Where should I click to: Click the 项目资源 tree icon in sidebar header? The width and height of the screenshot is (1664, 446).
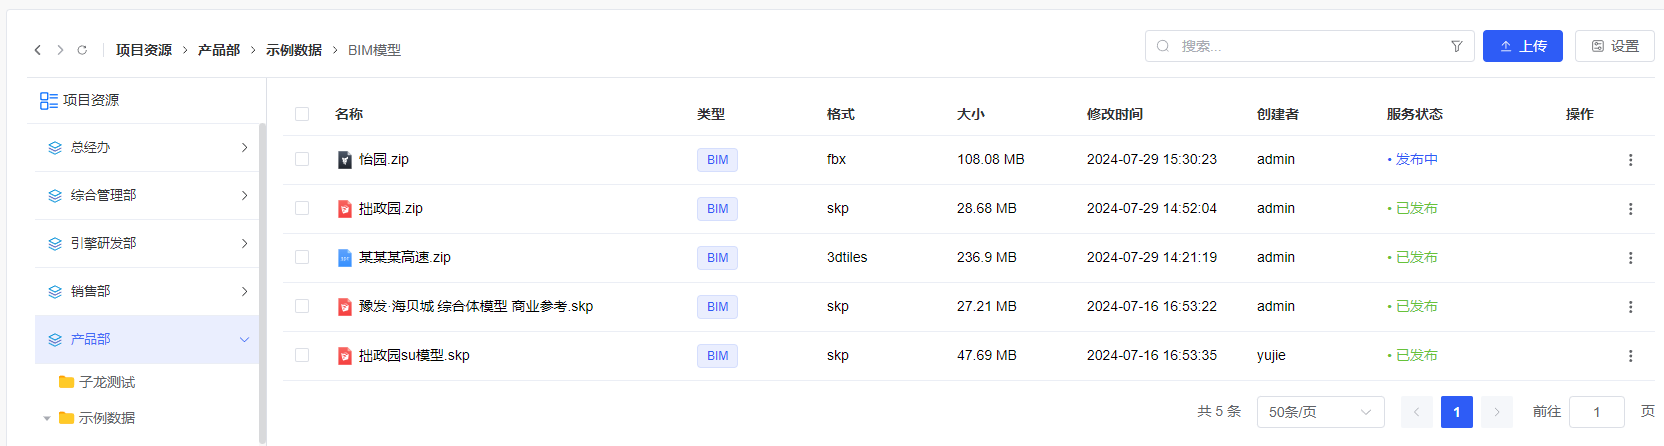tap(48, 101)
